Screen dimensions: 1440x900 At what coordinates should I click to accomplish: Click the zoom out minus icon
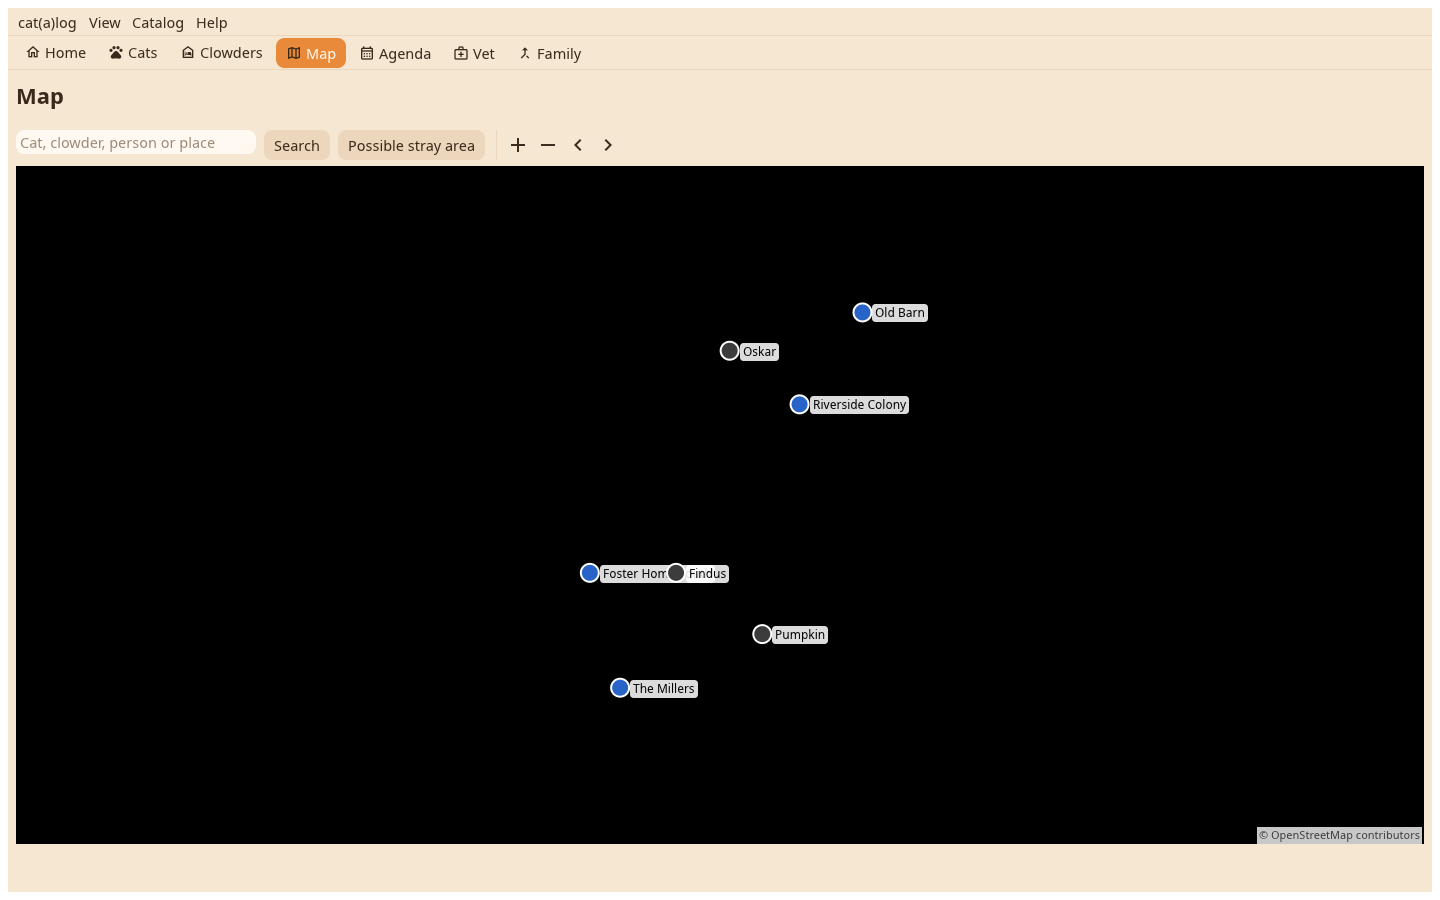click(x=548, y=145)
